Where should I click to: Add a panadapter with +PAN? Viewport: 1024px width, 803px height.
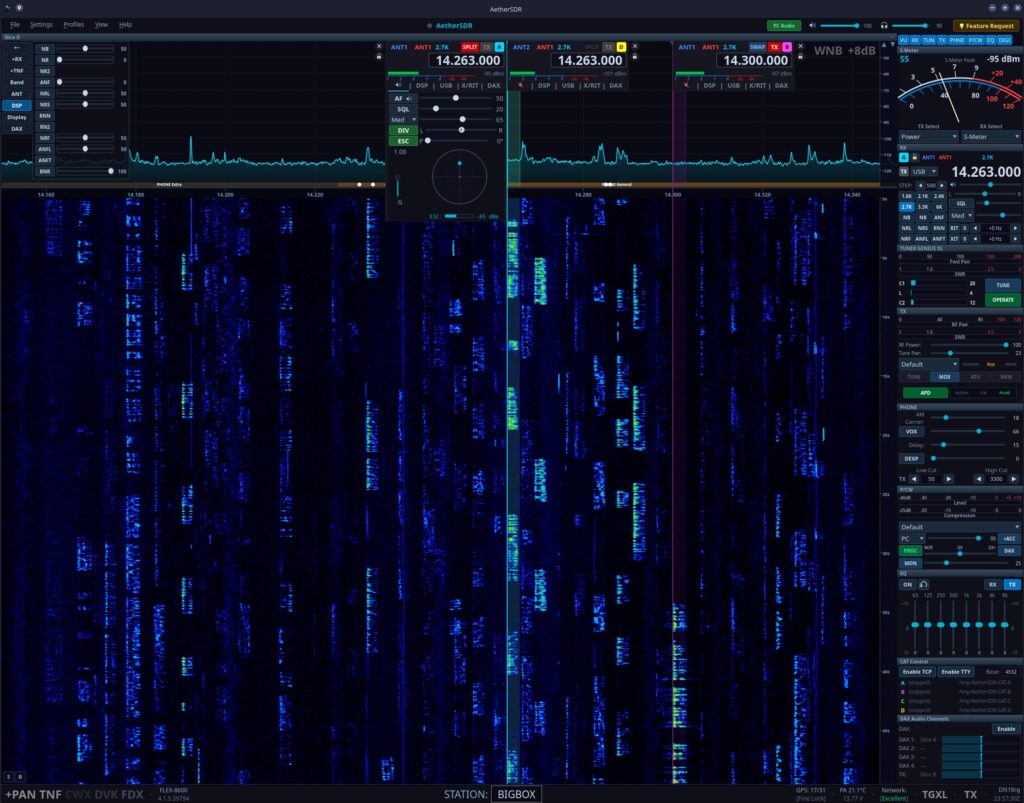[20, 795]
